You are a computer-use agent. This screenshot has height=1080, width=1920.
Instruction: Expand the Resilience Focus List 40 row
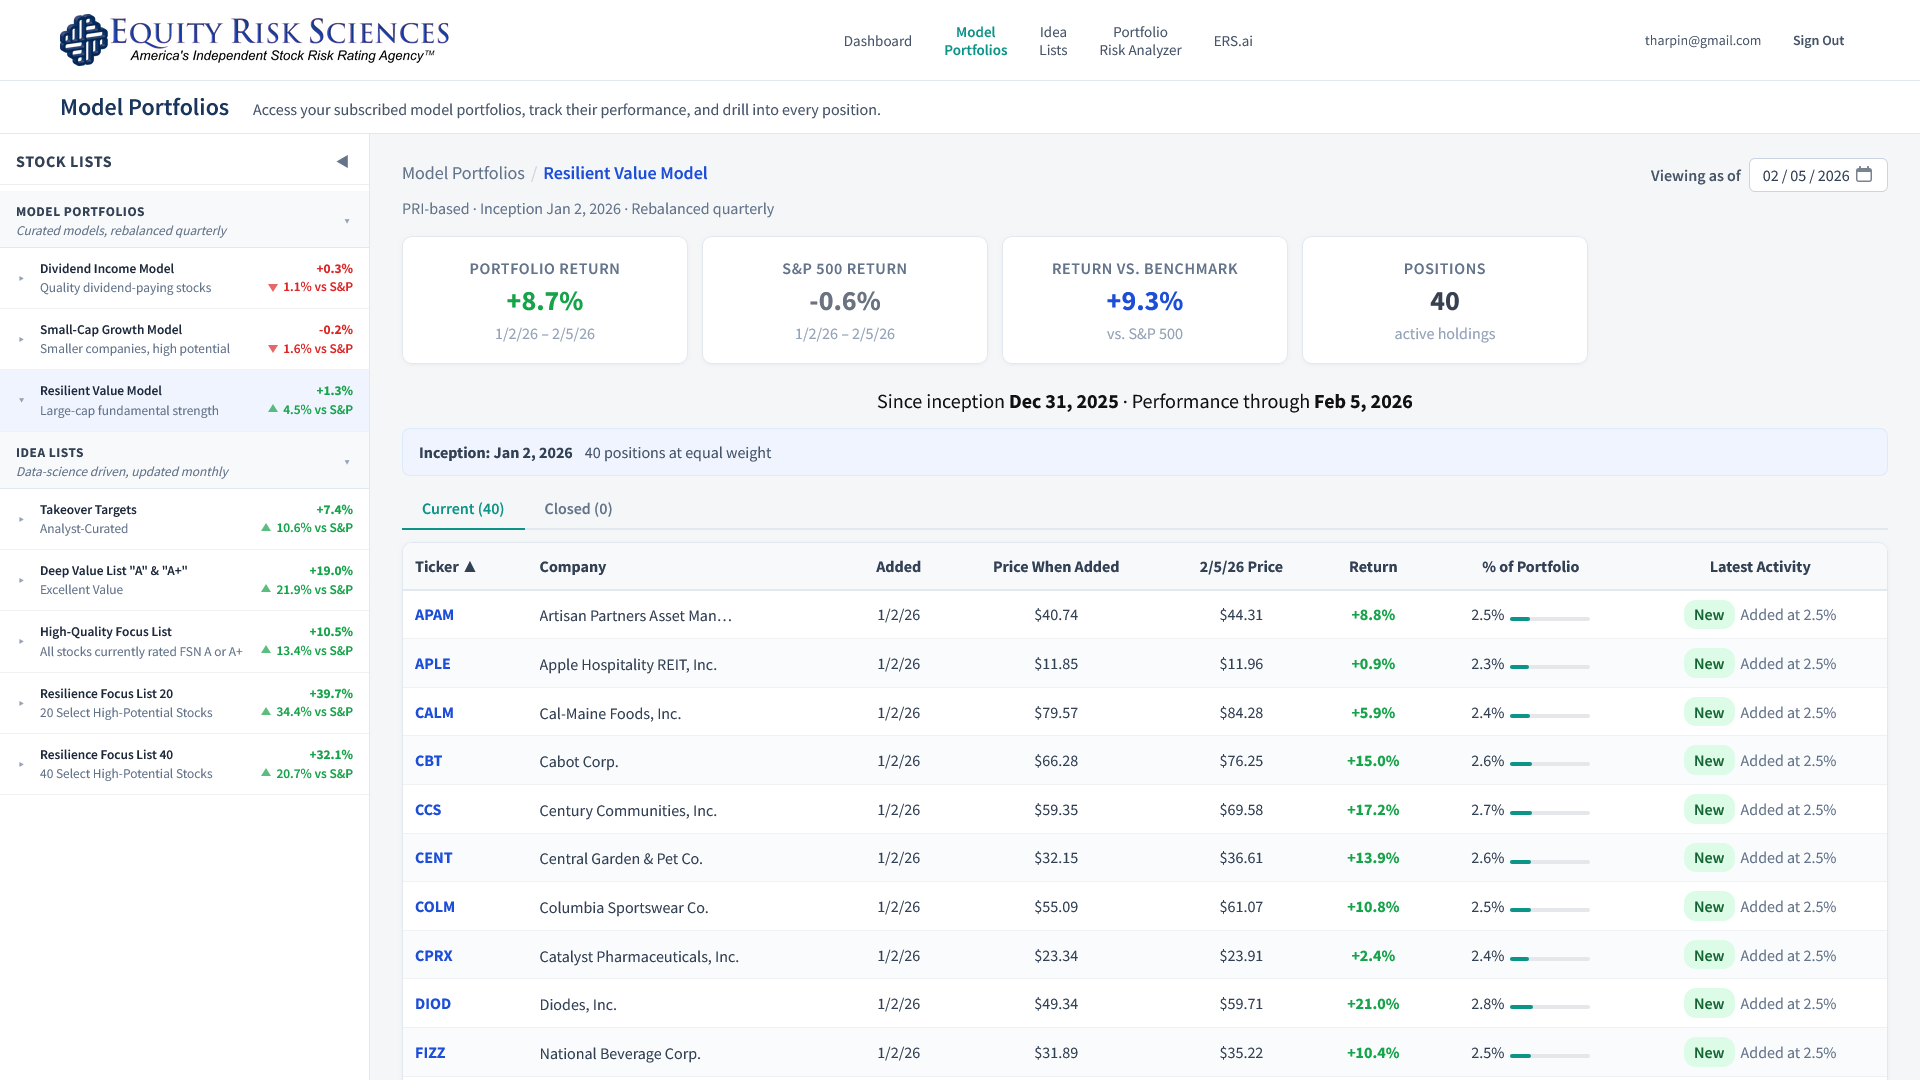21,764
